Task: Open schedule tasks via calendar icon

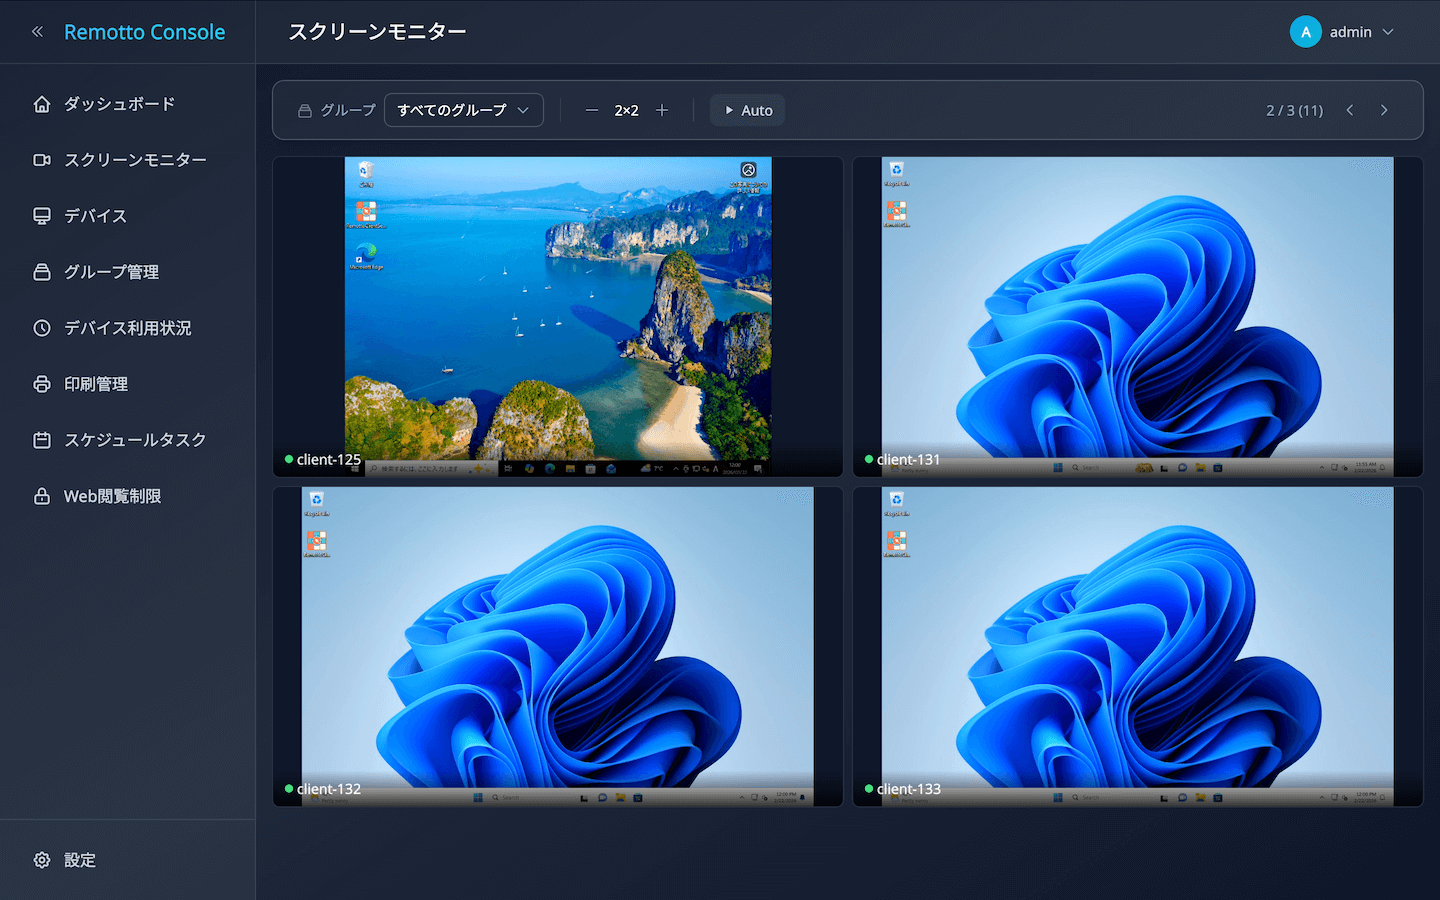Action: [40, 439]
